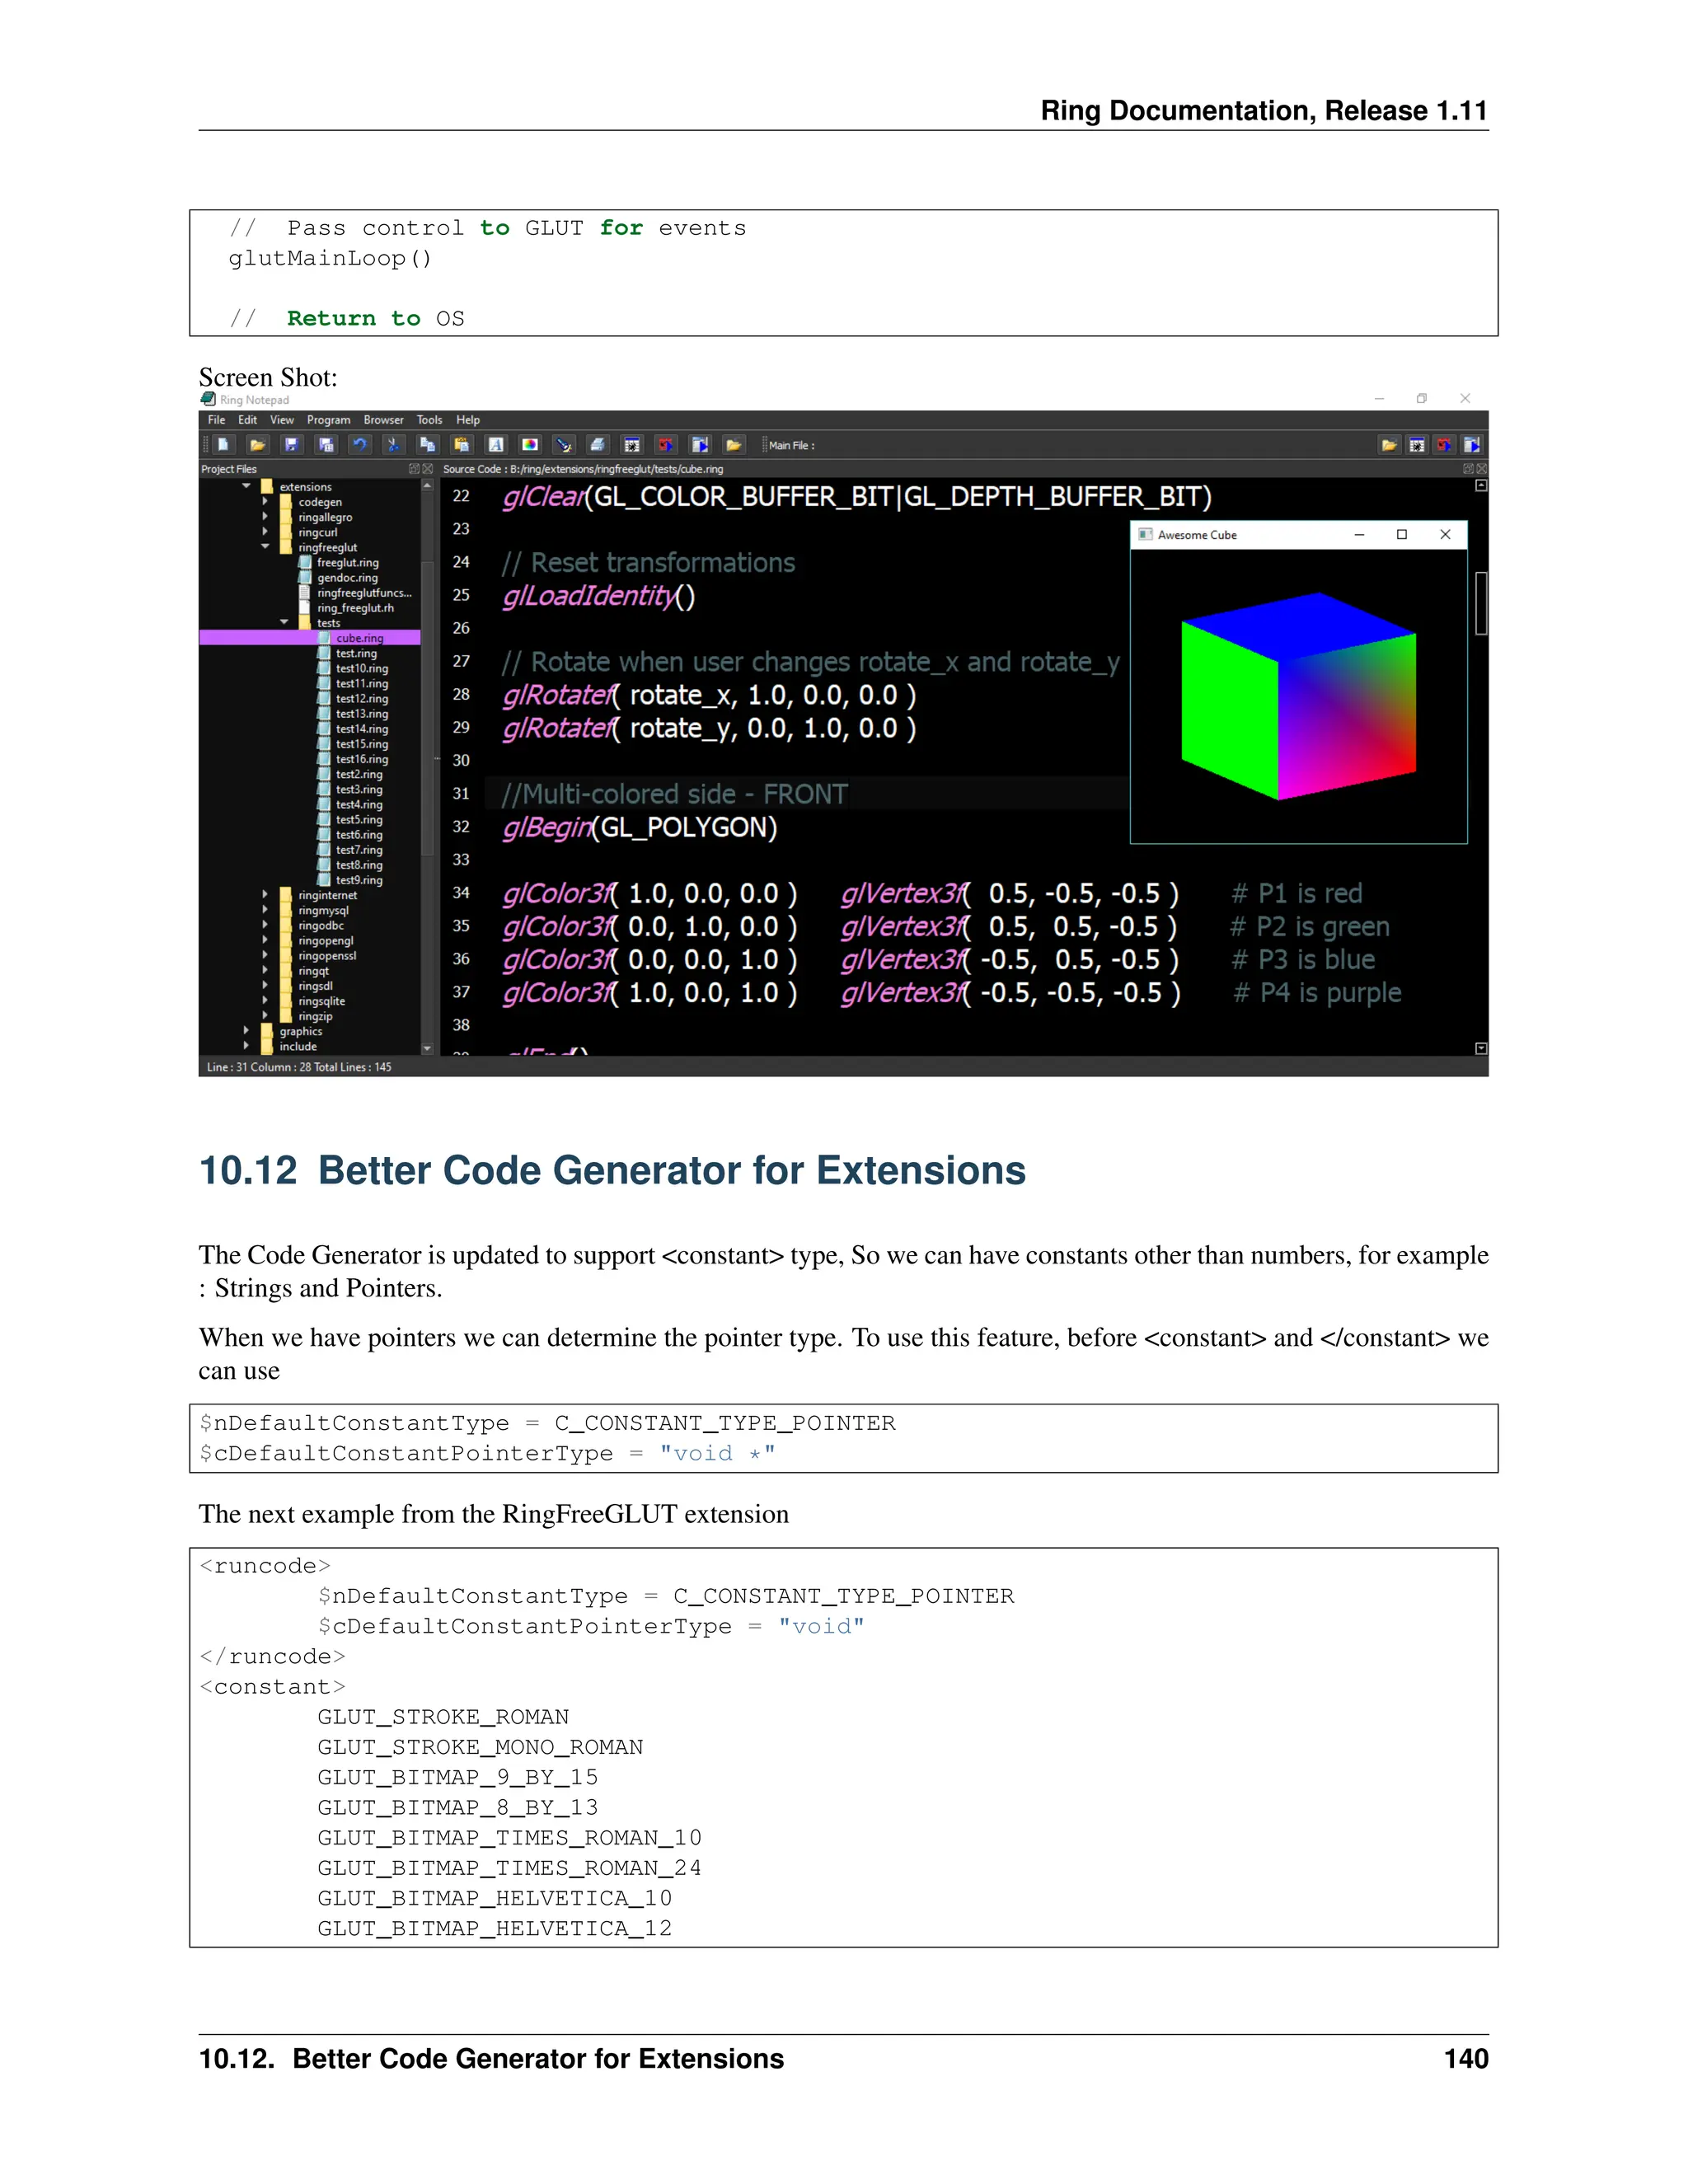This screenshot has height=2184, width=1688.
Task: Click the Save file toolbar icon
Action: pos(291,445)
